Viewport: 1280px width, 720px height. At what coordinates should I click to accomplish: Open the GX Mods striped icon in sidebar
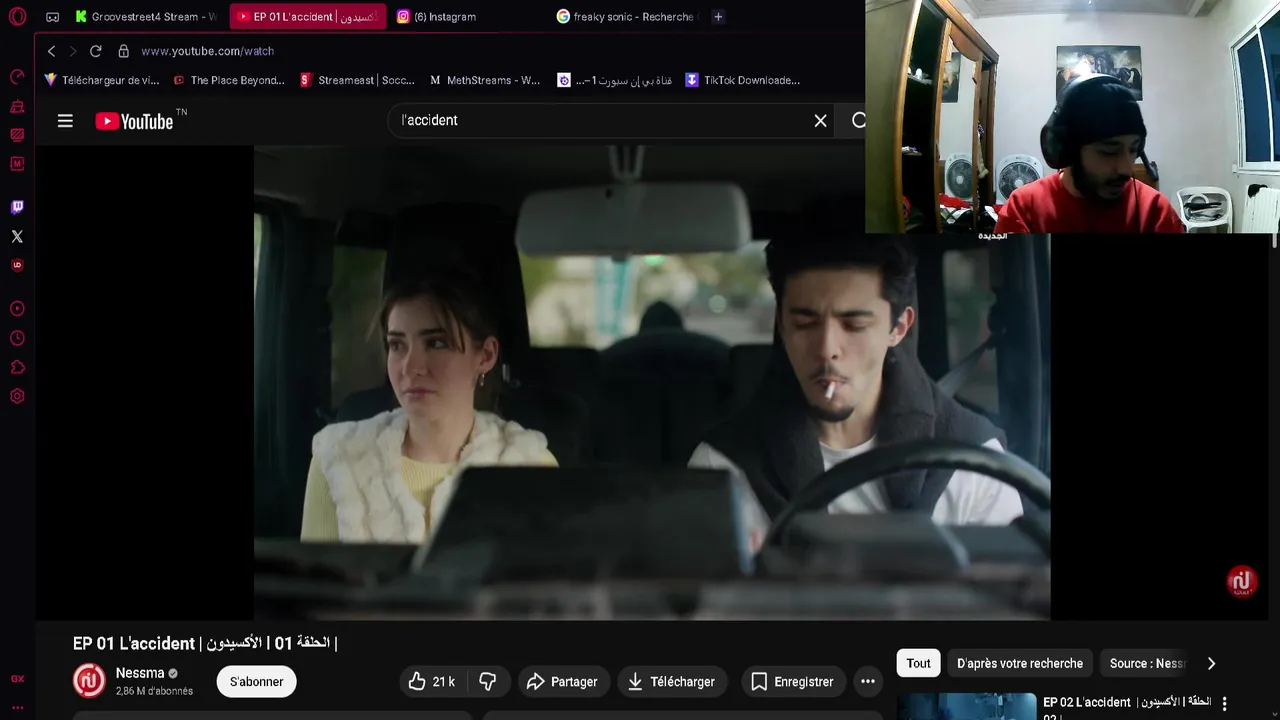pyautogui.click(x=17, y=134)
